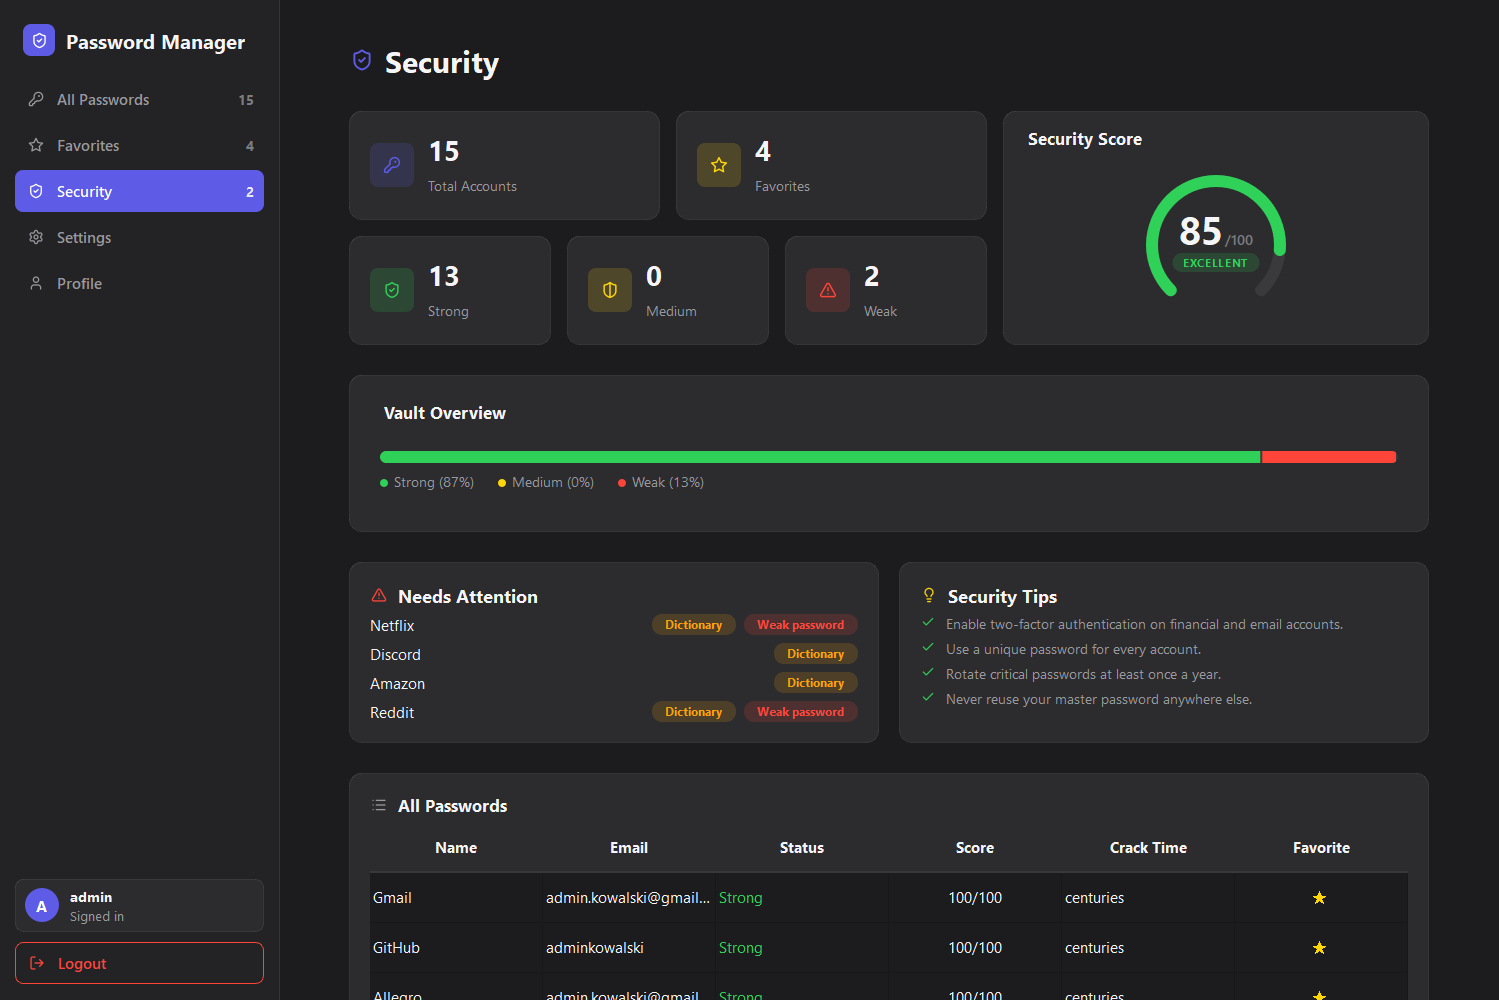Screen dimensions: 1499x1000
Task: Click the red Weak segment of vault bar
Action: click(1329, 457)
